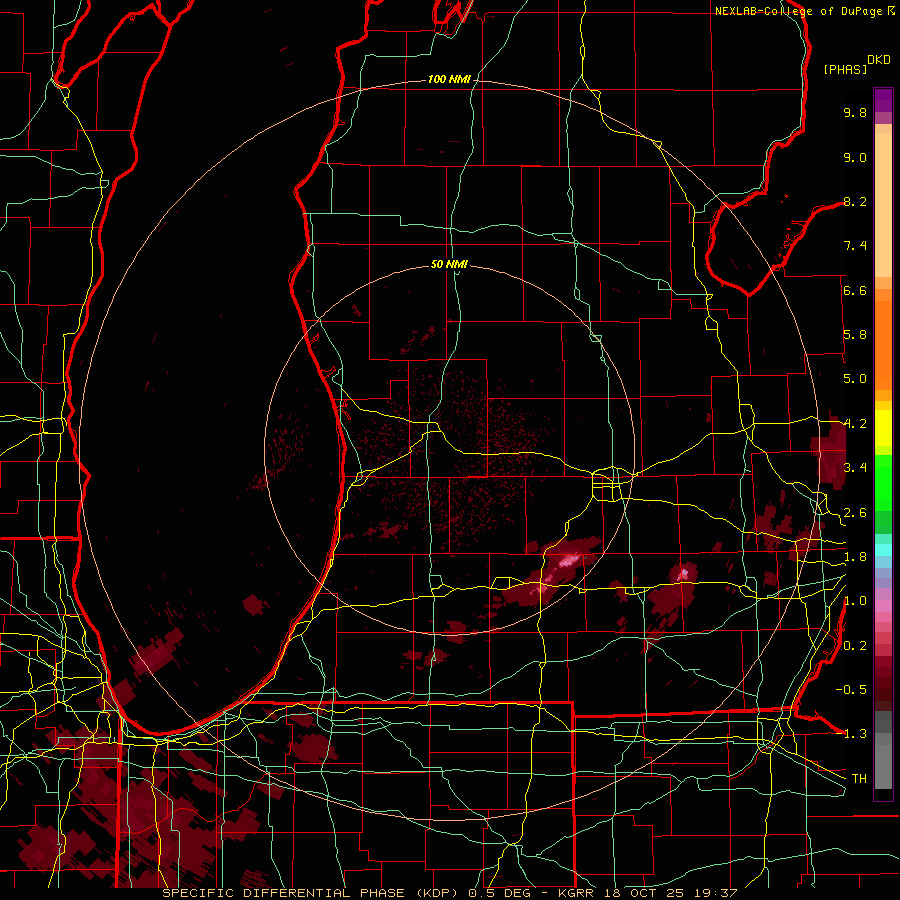This screenshot has width=900, height=900.
Task: Click the 2.6 scale value
Action: click(x=855, y=512)
